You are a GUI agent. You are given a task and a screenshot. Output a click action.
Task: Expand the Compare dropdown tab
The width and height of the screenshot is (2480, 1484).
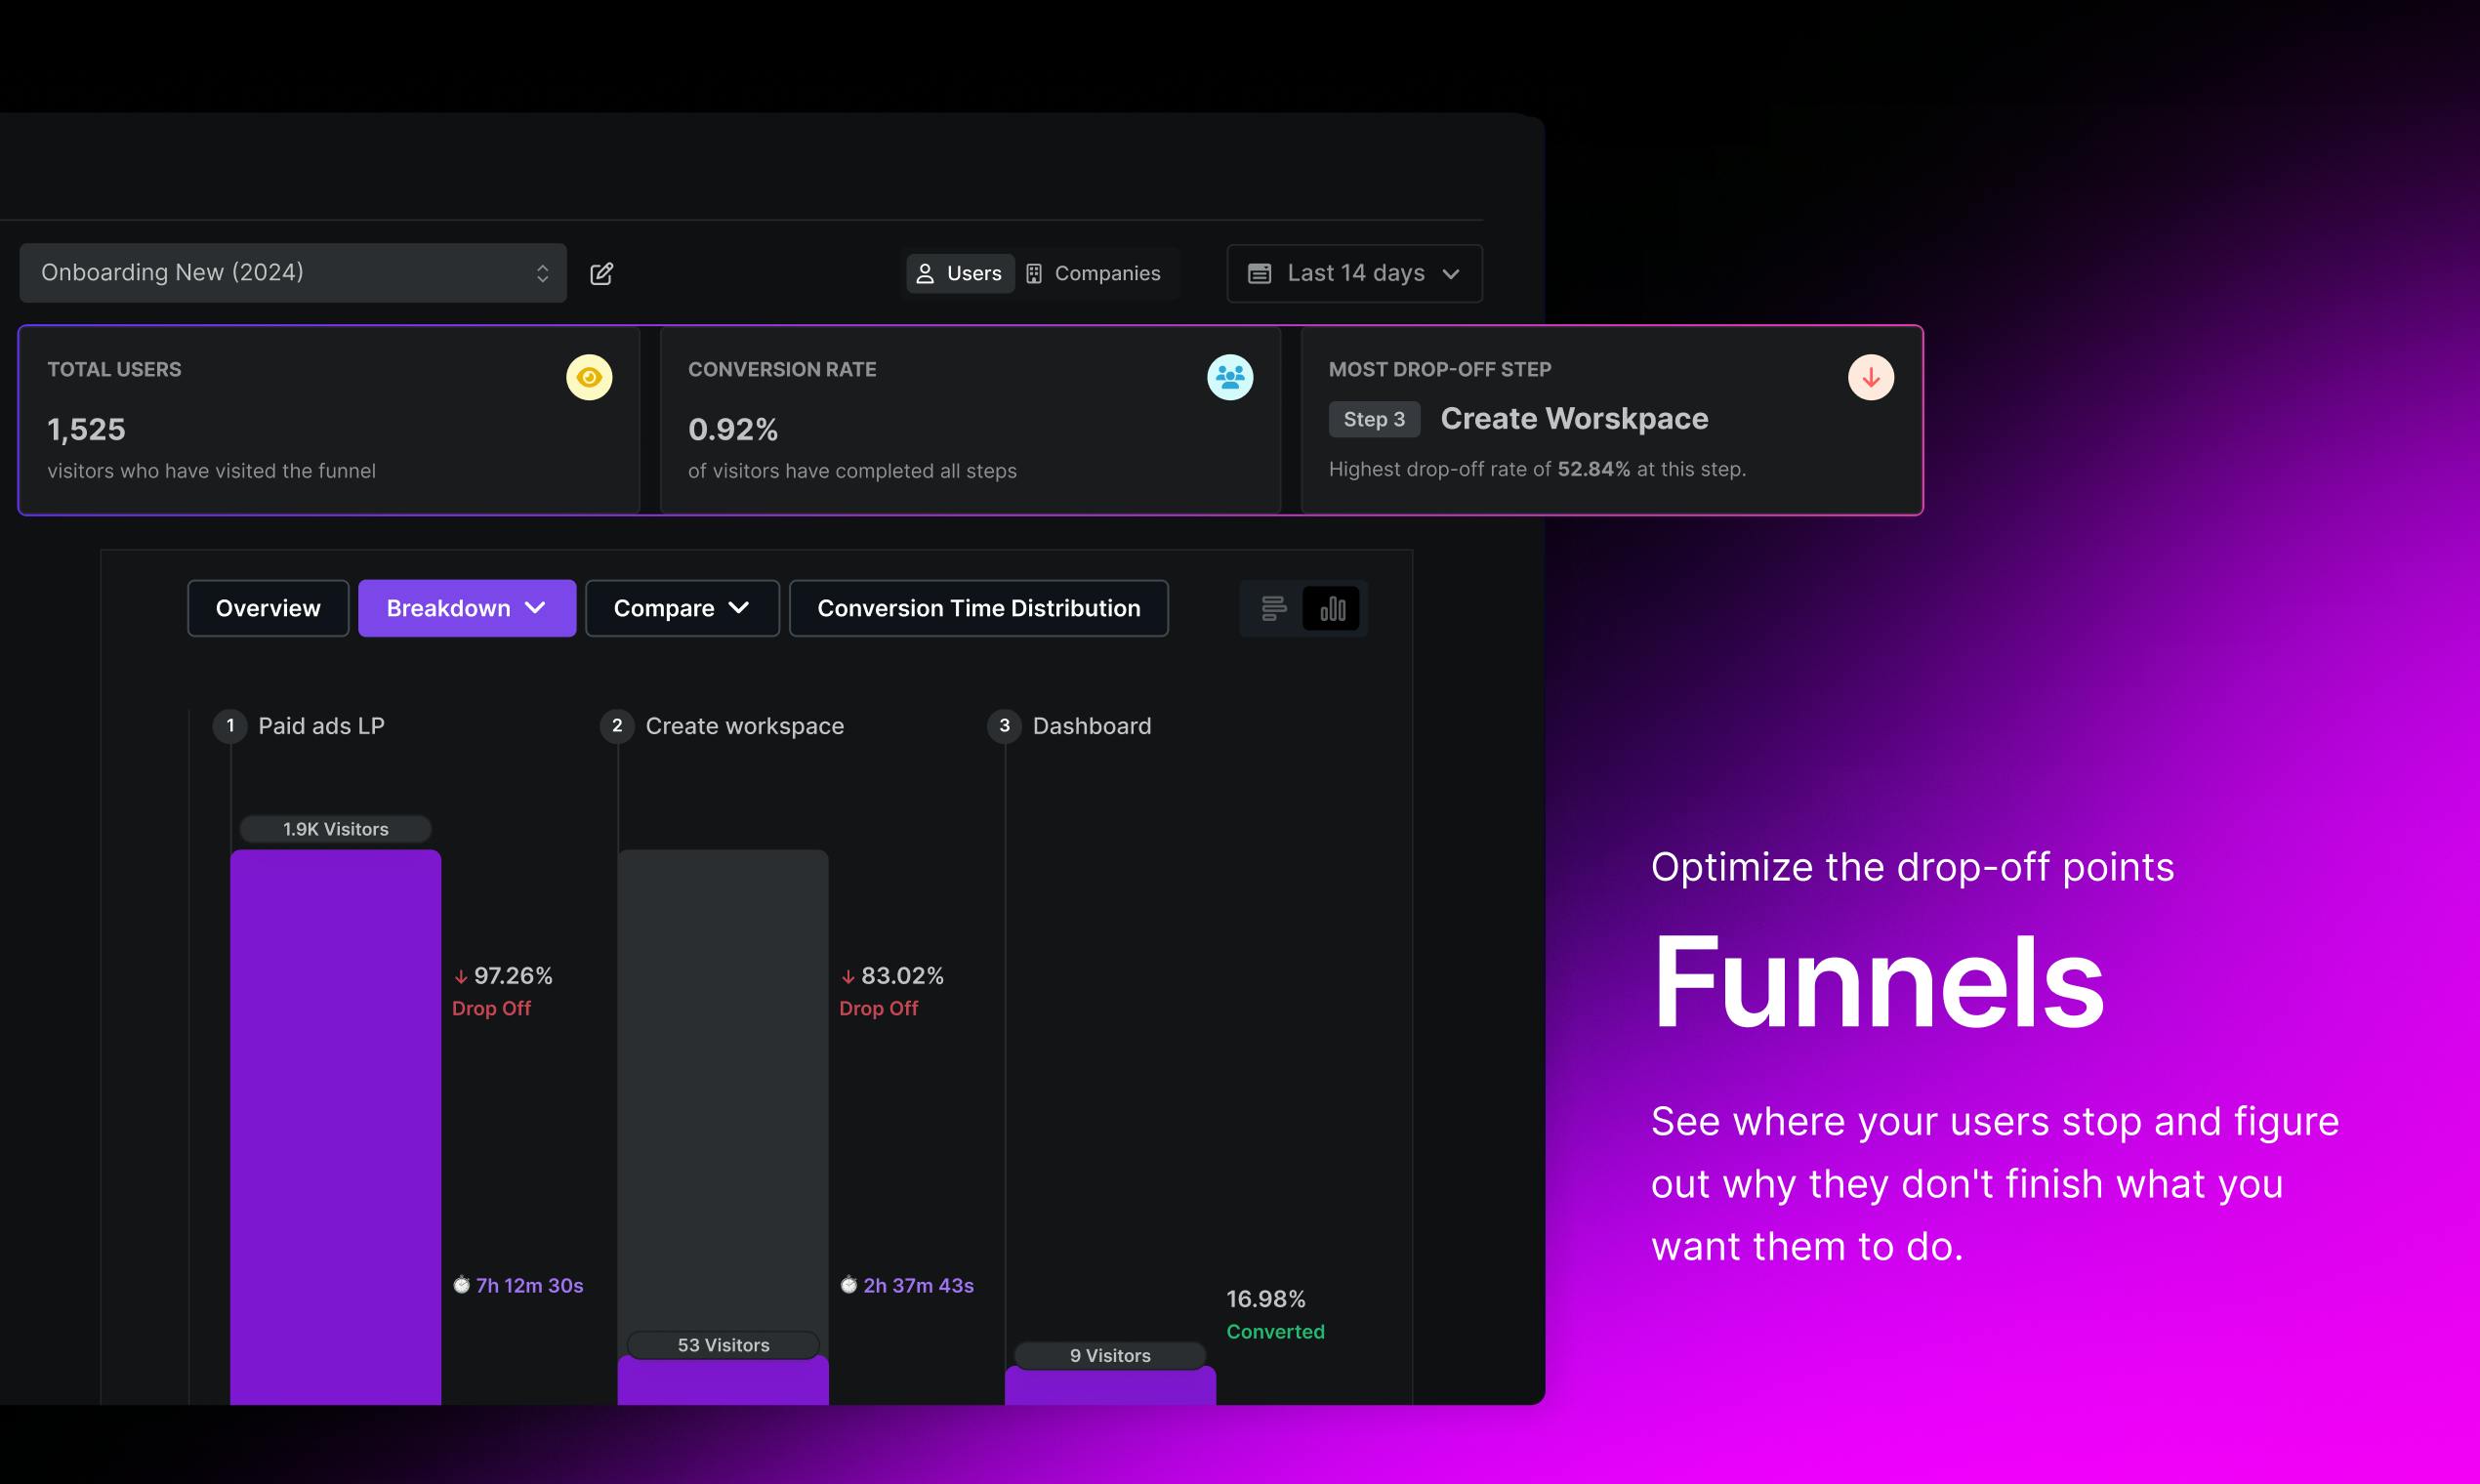coord(682,608)
